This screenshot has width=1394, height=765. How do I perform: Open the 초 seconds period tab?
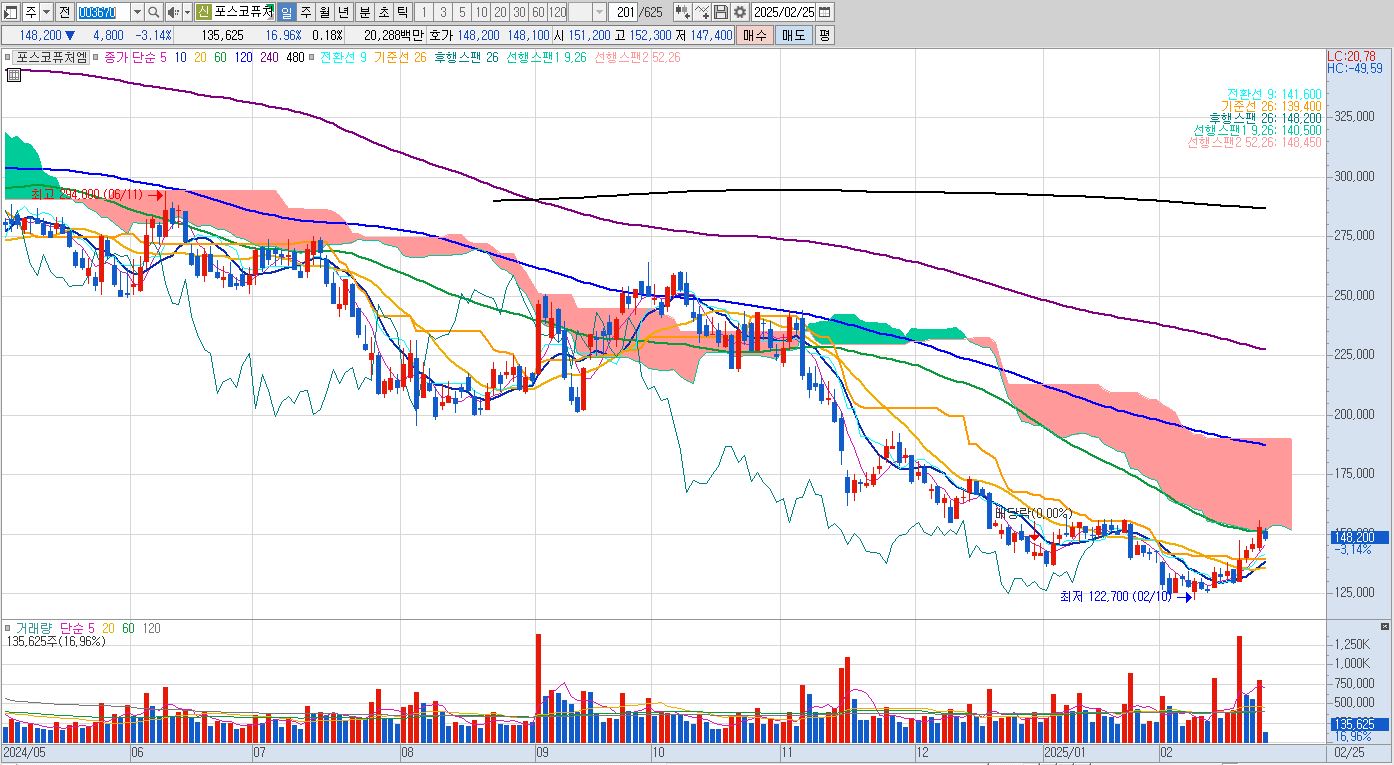coord(383,12)
